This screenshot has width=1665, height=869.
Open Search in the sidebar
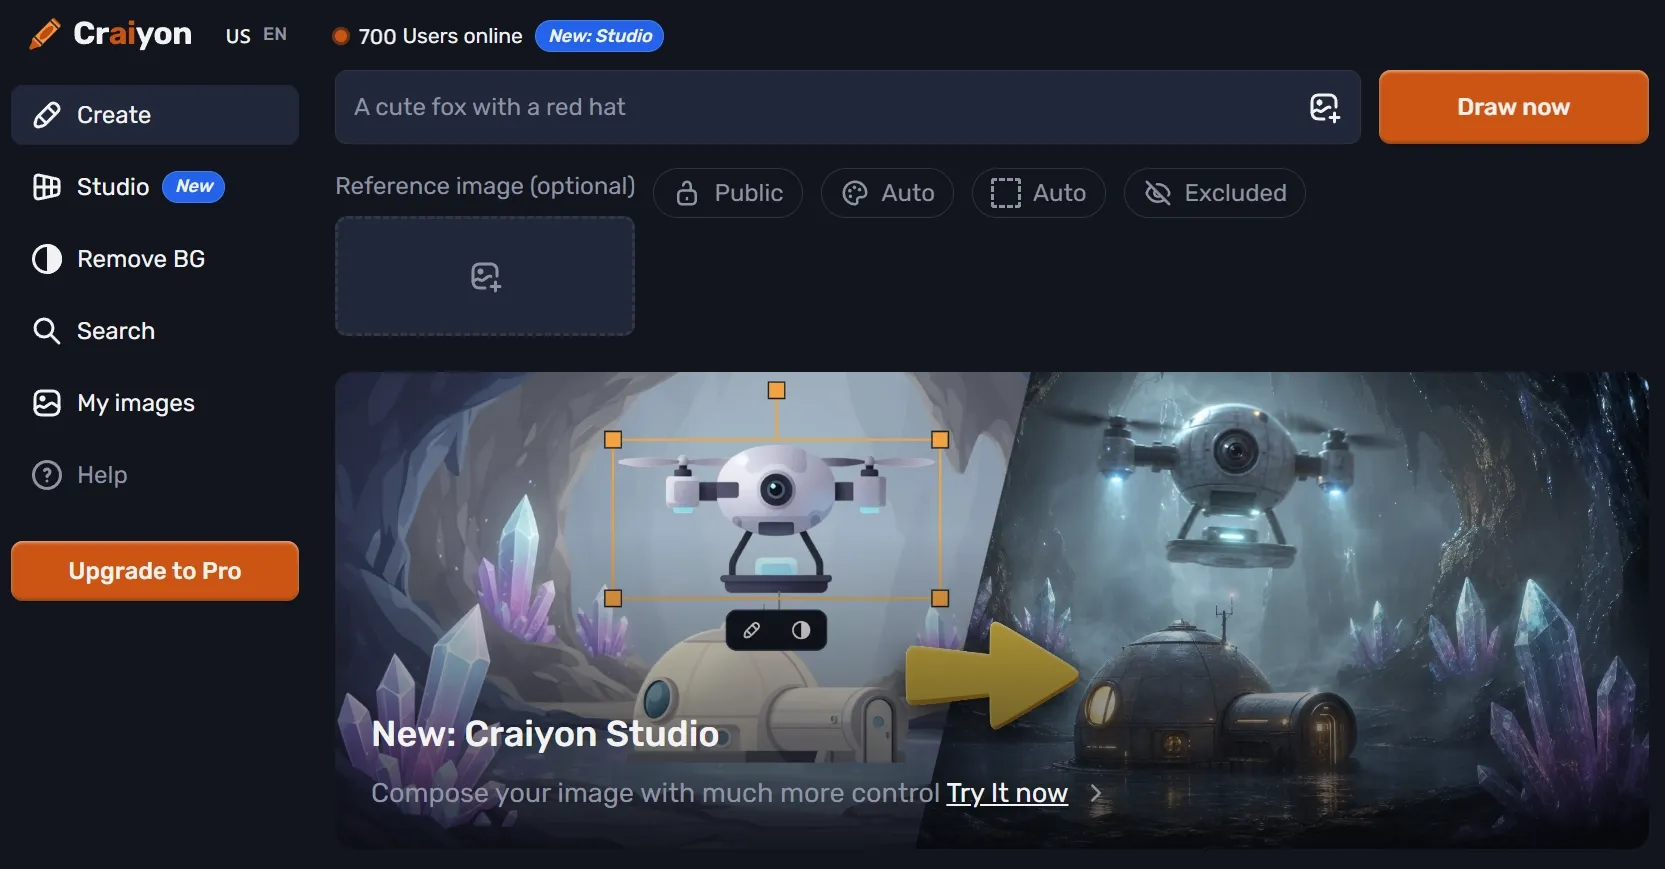pos(155,331)
